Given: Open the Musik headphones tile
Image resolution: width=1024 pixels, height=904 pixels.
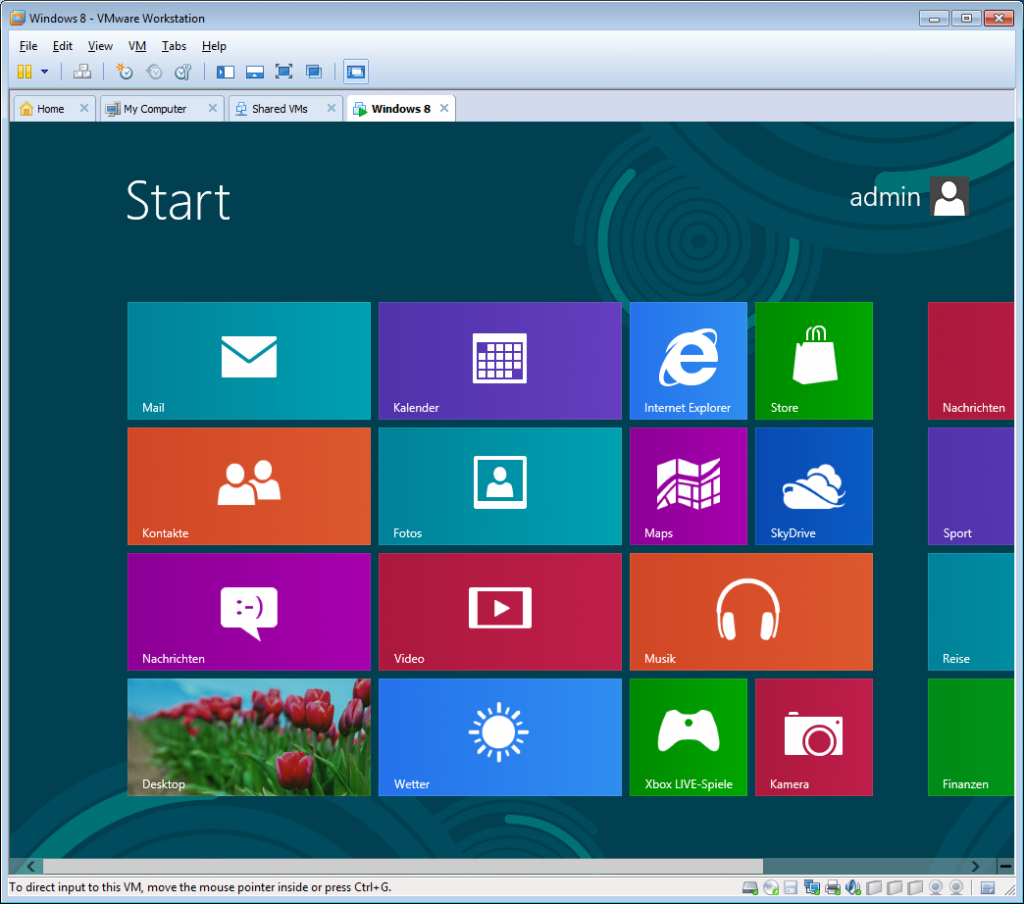Looking at the screenshot, I should pyautogui.click(x=751, y=612).
